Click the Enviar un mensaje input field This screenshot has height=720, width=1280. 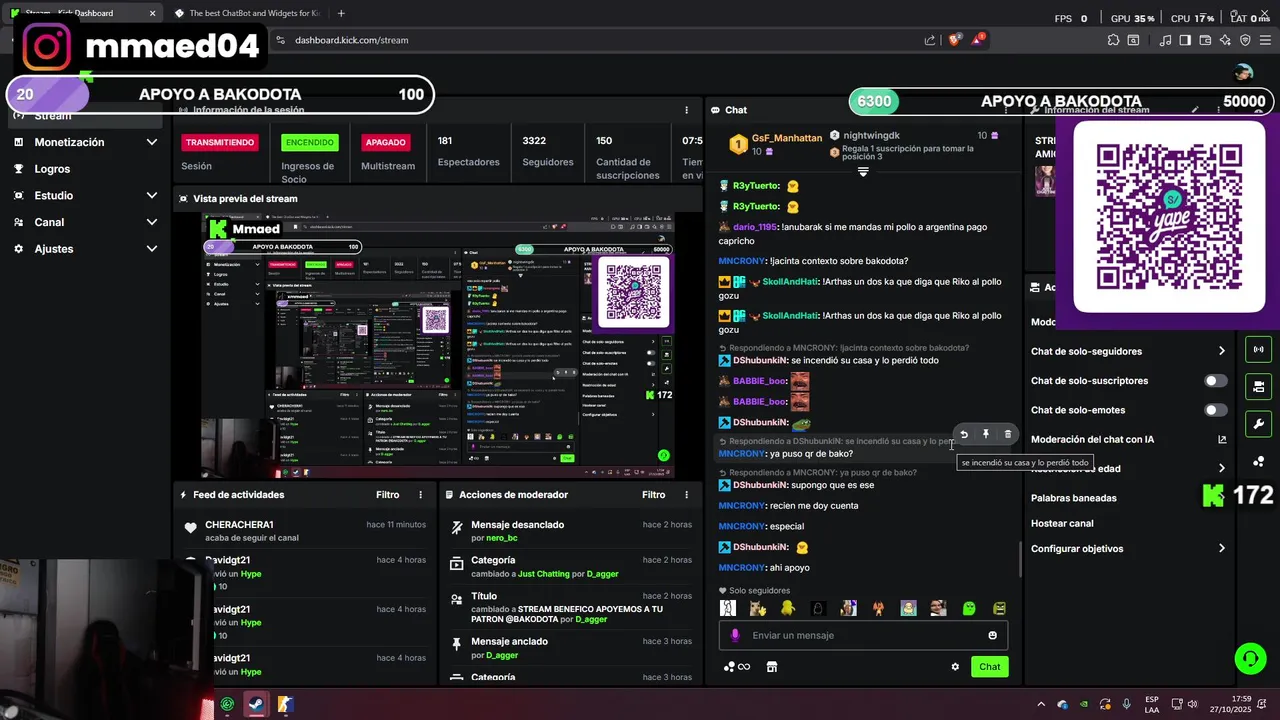click(x=863, y=635)
